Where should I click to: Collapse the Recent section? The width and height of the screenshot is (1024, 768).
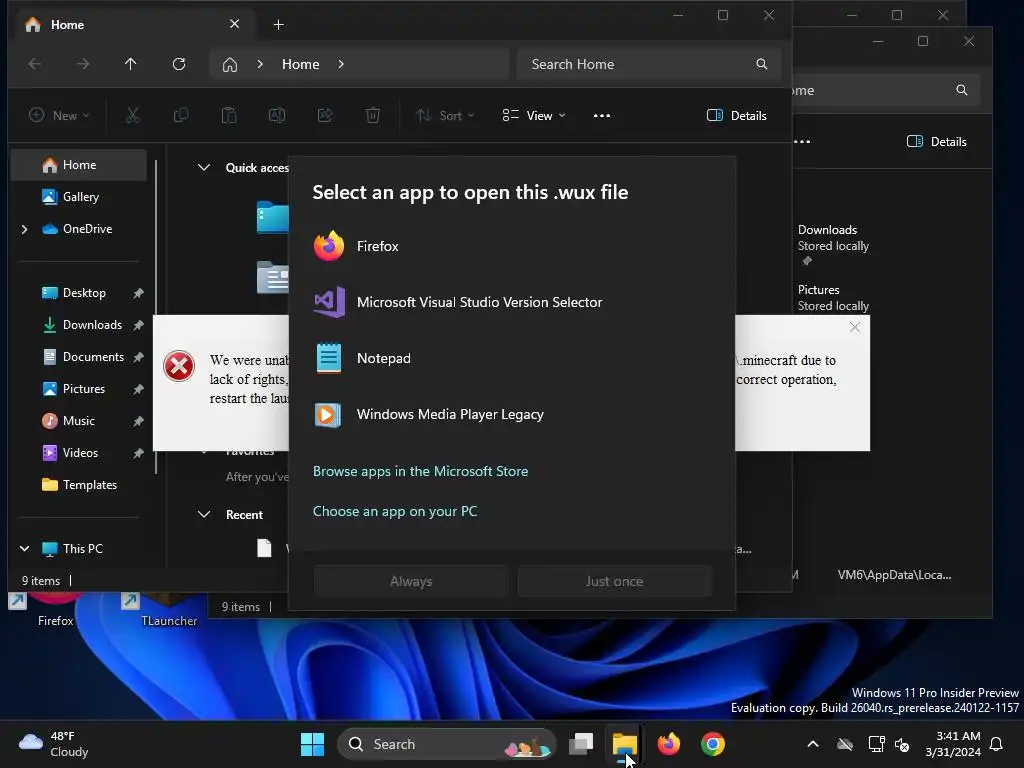pyautogui.click(x=204, y=515)
